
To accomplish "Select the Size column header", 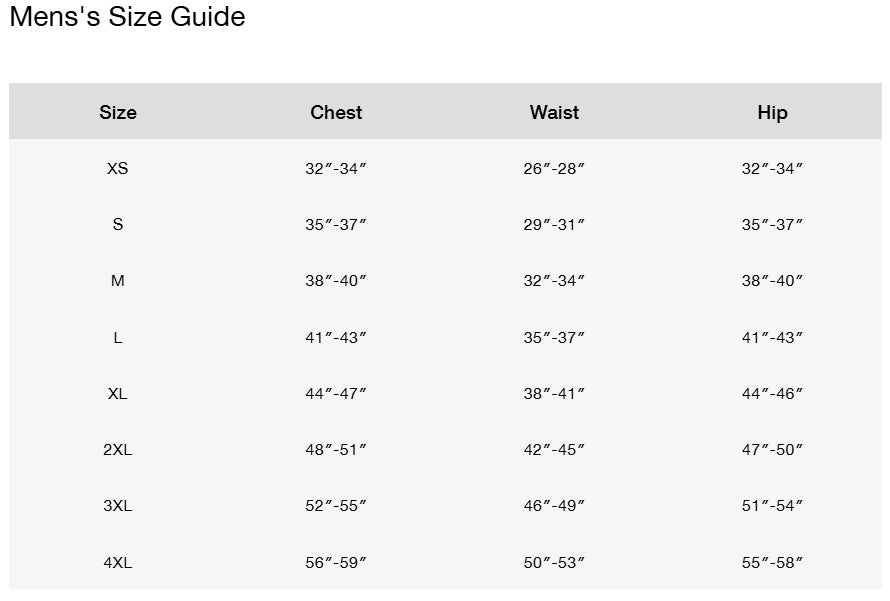I will click(118, 112).
